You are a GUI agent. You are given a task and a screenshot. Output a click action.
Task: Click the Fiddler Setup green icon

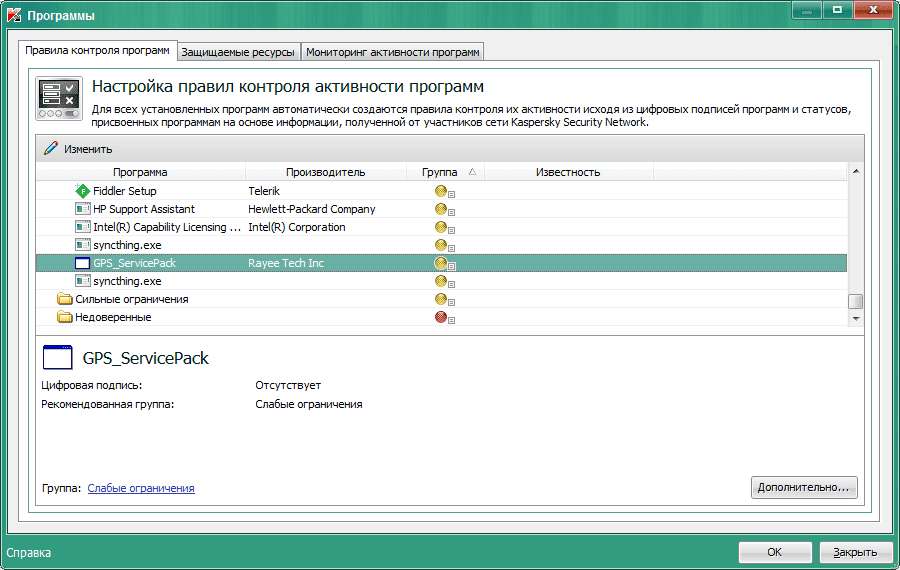click(83, 191)
